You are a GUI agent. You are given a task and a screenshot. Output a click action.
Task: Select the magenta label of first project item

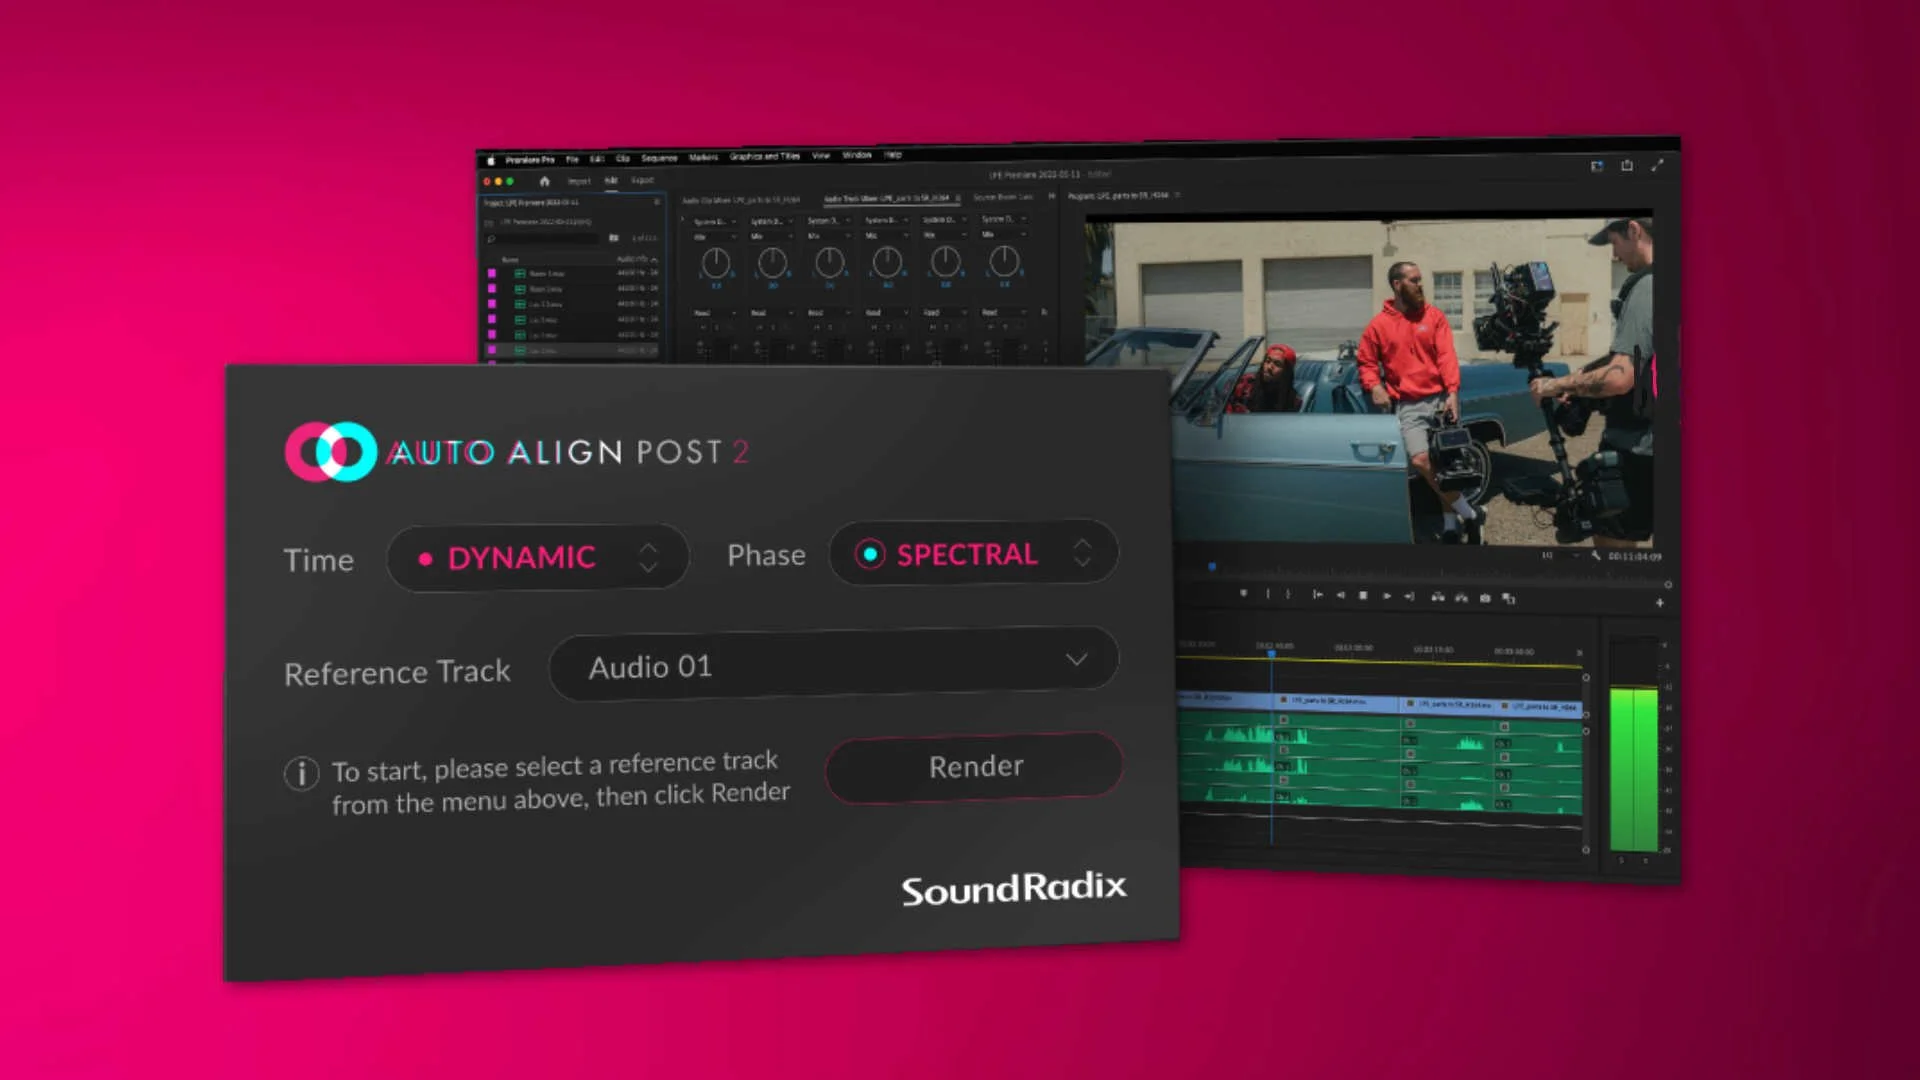point(492,273)
